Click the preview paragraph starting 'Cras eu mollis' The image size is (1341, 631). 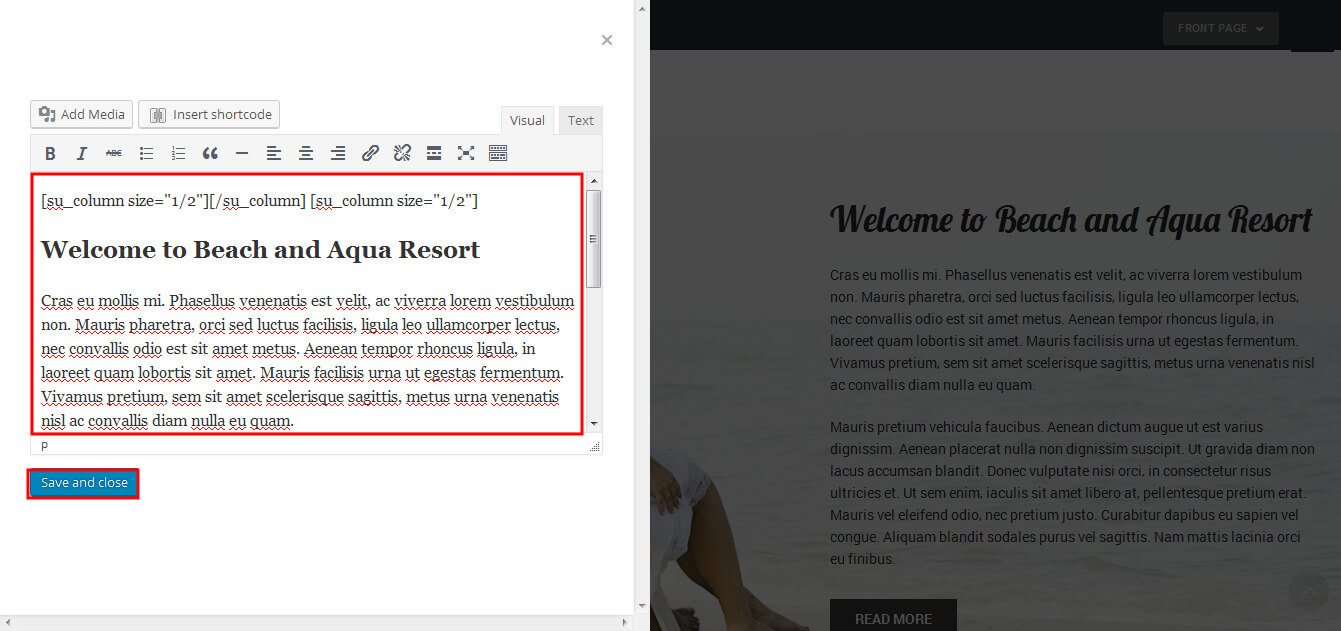click(x=1072, y=330)
